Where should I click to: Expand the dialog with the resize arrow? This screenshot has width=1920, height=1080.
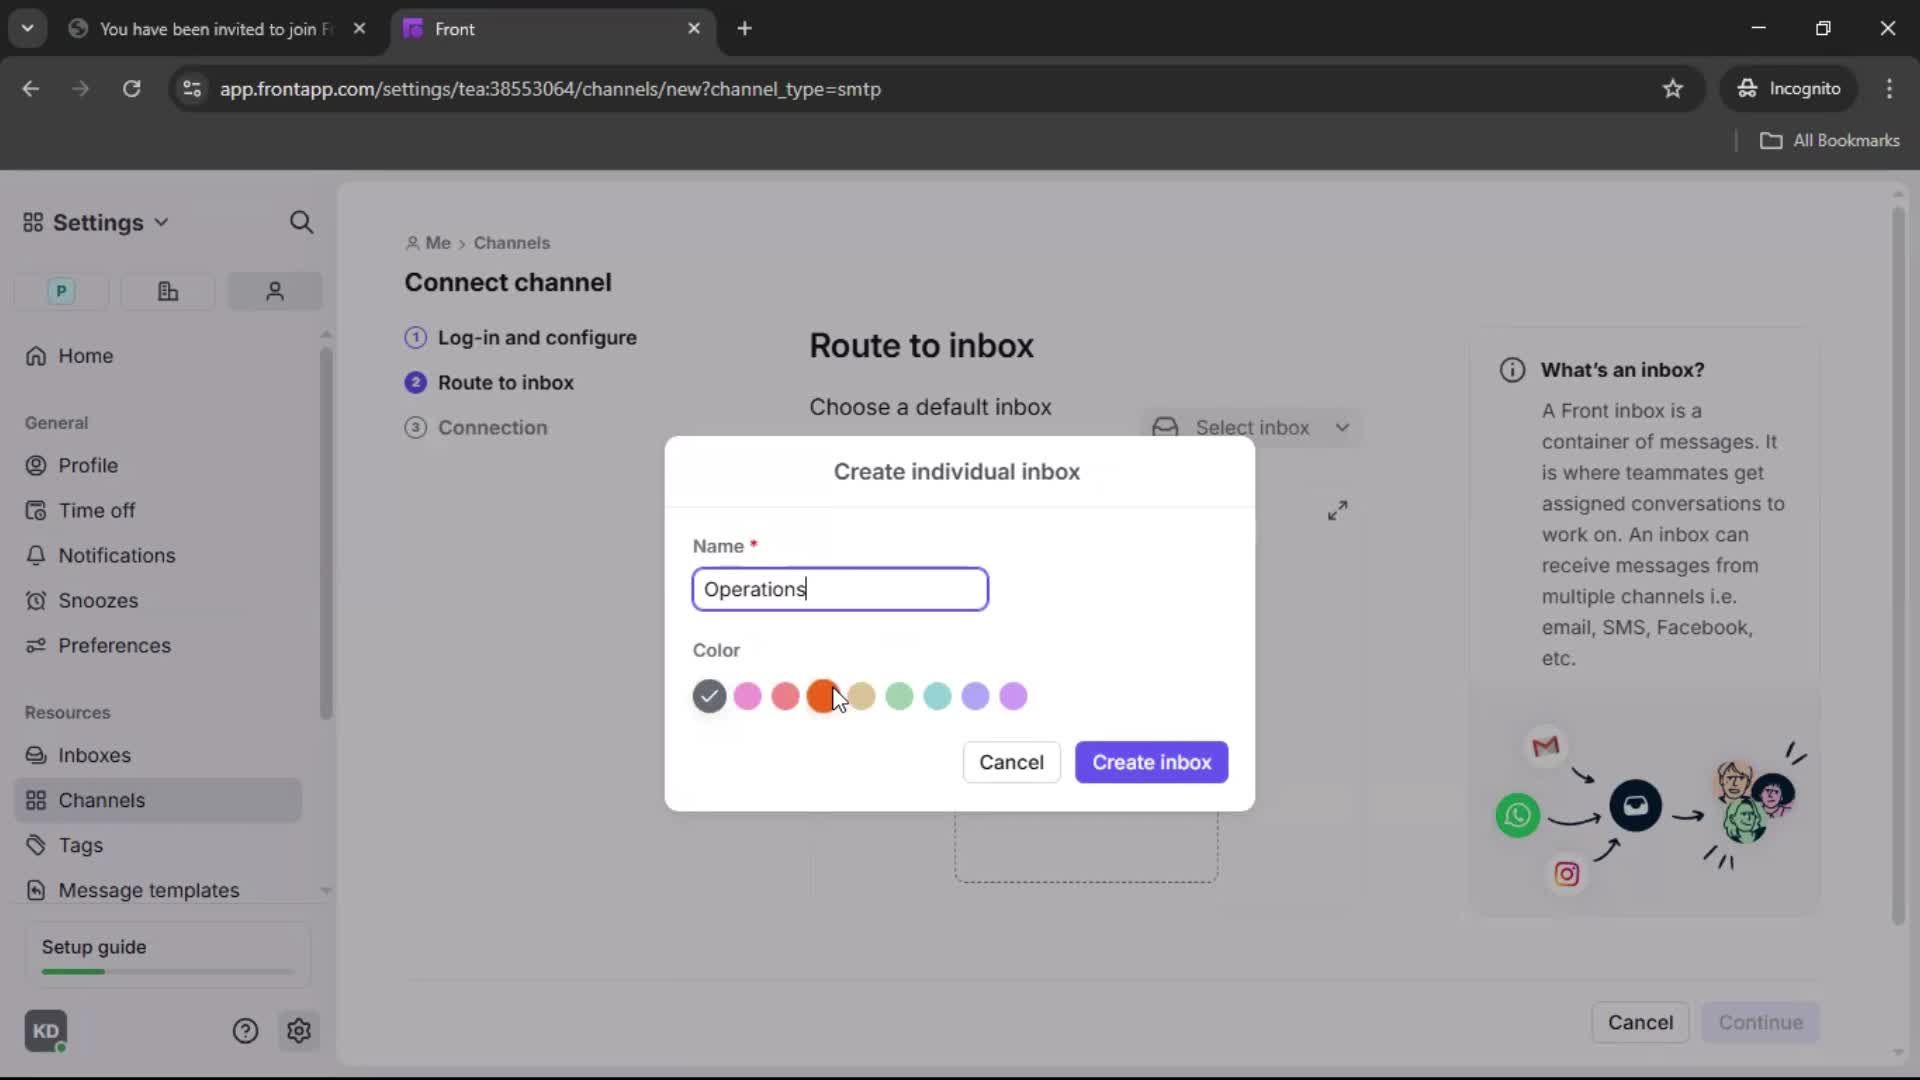pyautogui.click(x=1338, y=510)
